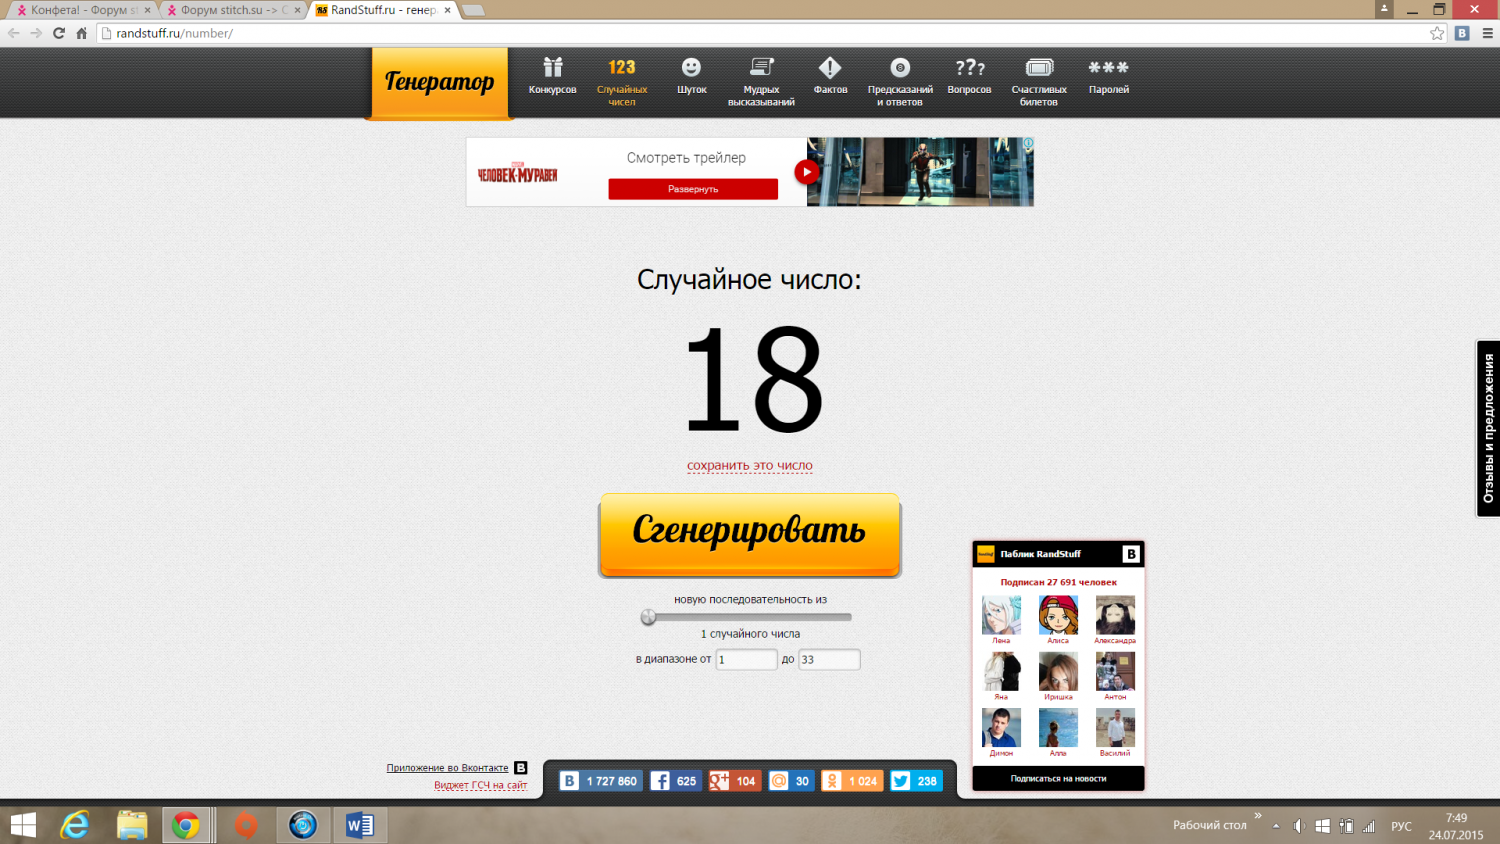This screenshot has height=844, width=1500.
Task: Open the Конкурсов gift icon generator
Action: [552, 68]
